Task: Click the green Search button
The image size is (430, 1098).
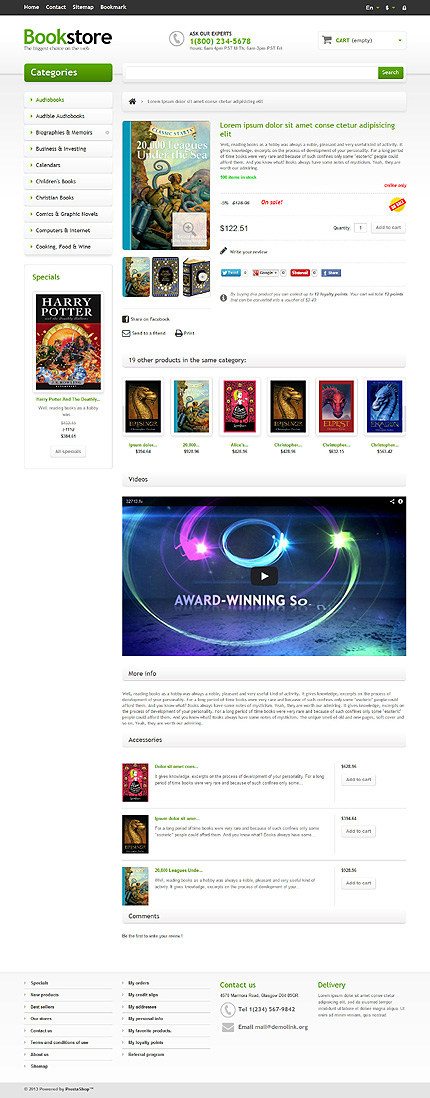Action: point(391,72)
